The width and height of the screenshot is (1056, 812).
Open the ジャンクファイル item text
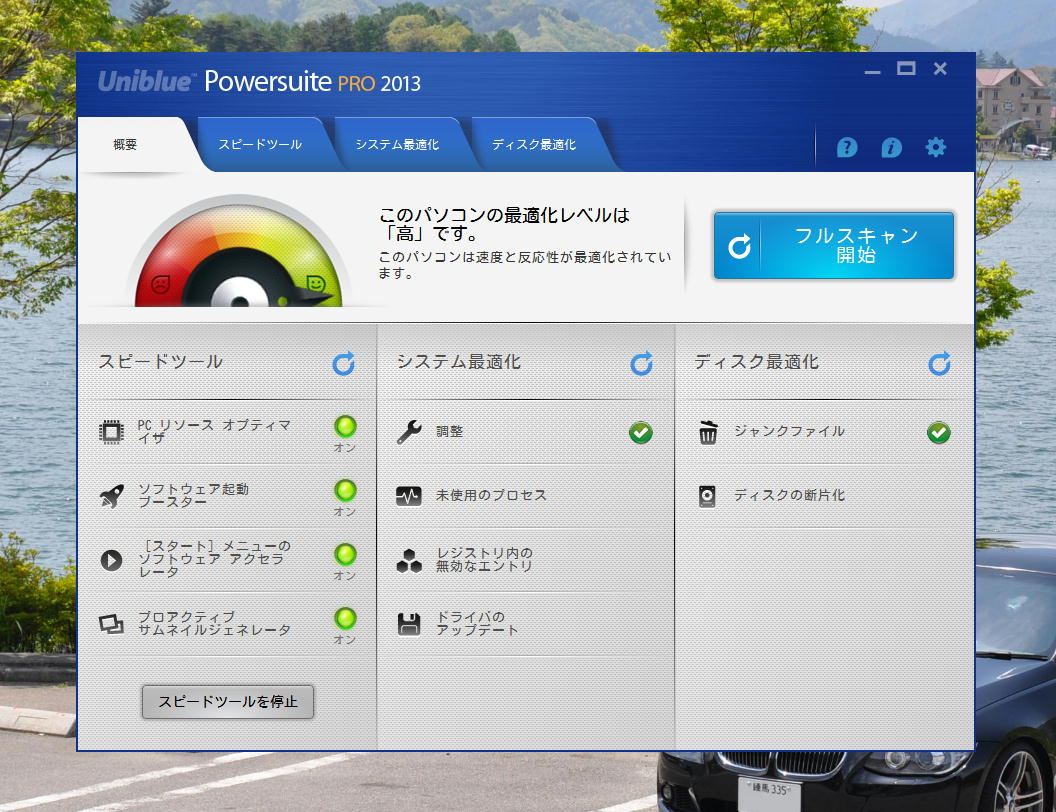(789, 432)
